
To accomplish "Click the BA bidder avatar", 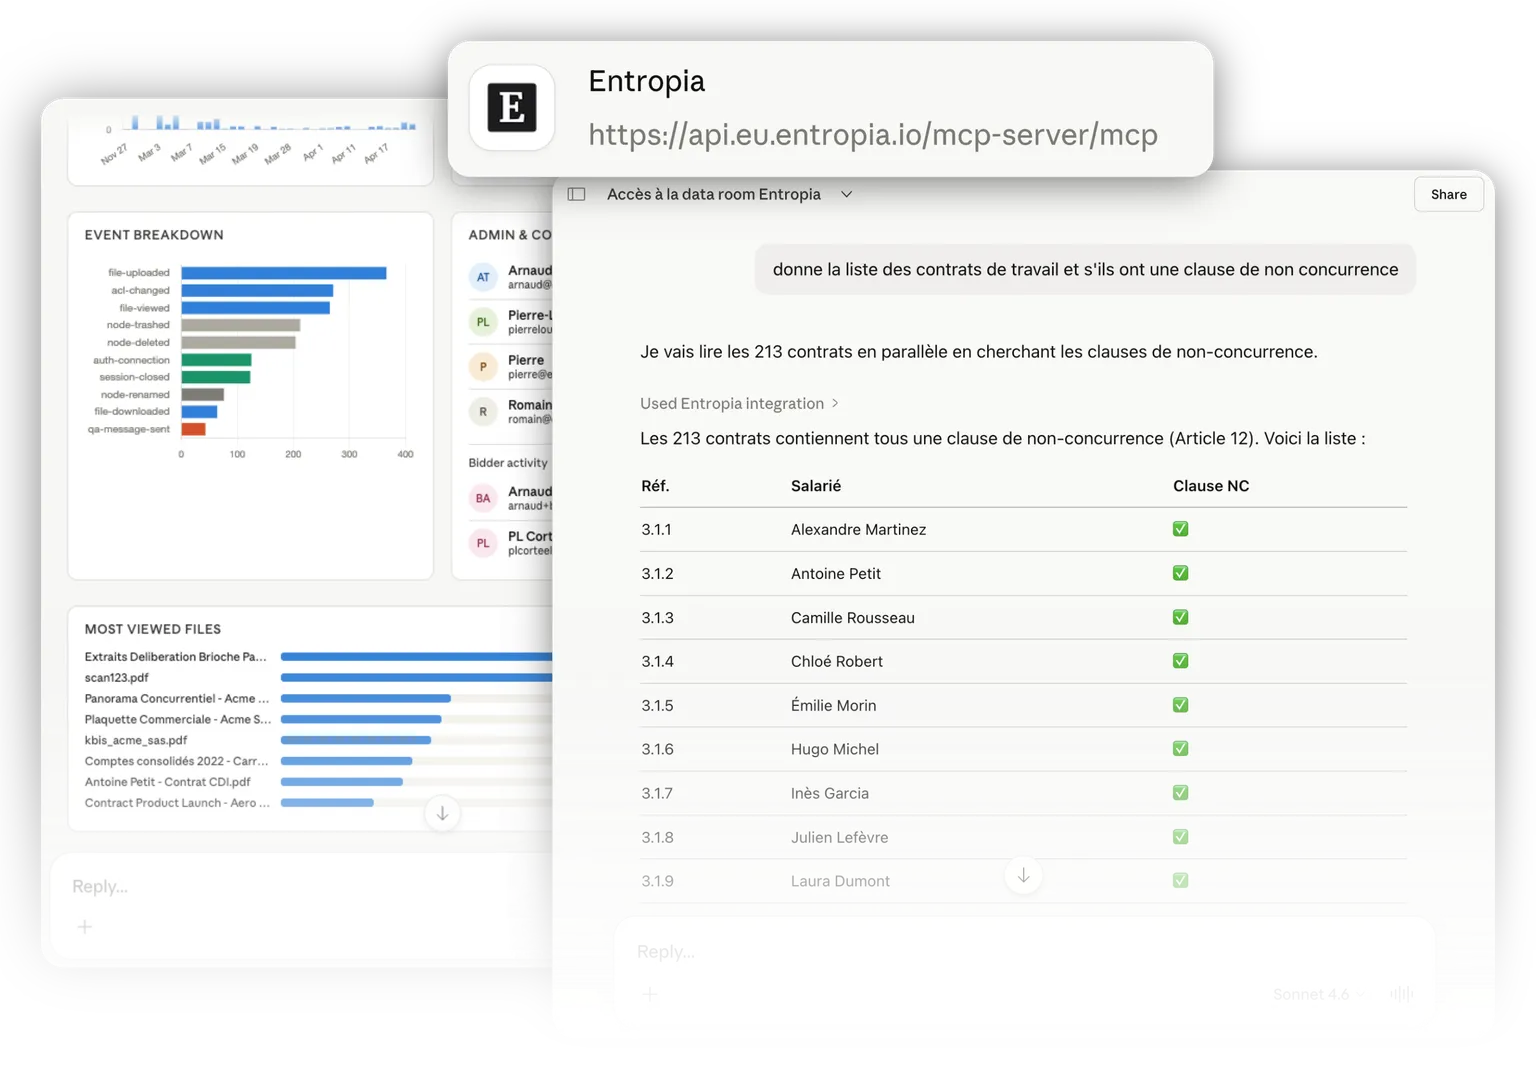I will 483,498.
